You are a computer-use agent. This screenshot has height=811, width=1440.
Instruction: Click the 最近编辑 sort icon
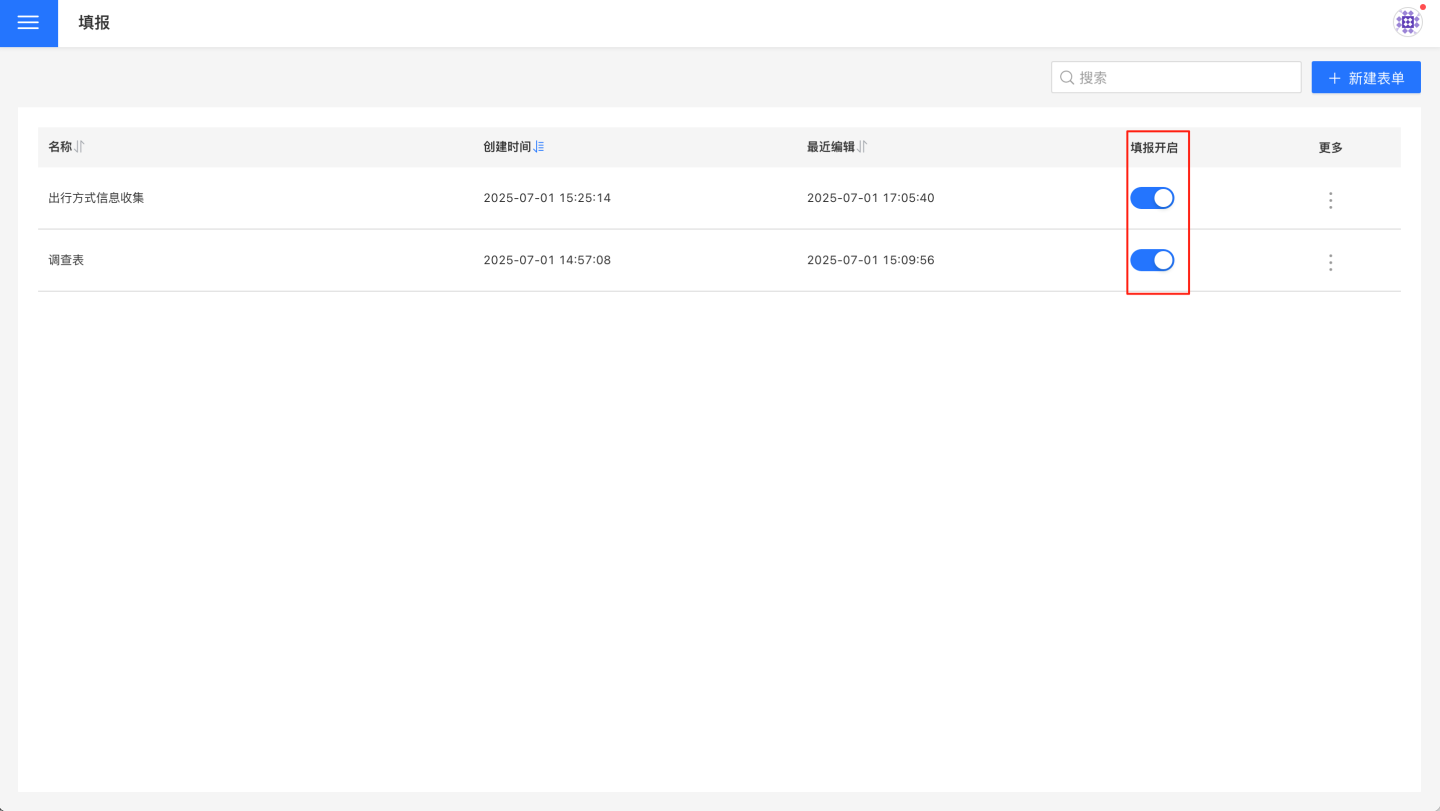[862, 147]
